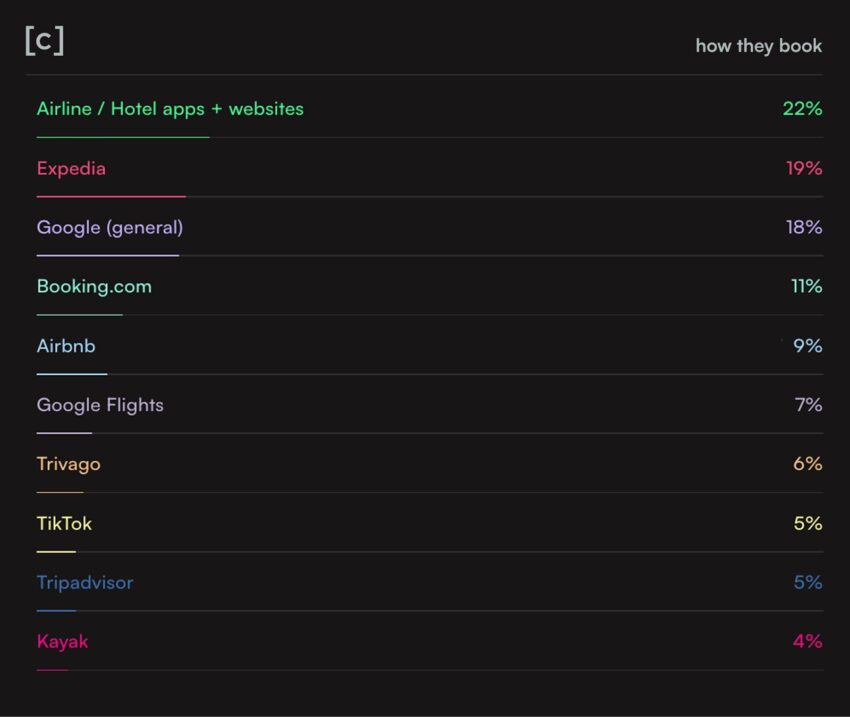The width and height of the screenshot is (850, 717).
Task: Select the Google Flights label
Action: coord(100,405)
